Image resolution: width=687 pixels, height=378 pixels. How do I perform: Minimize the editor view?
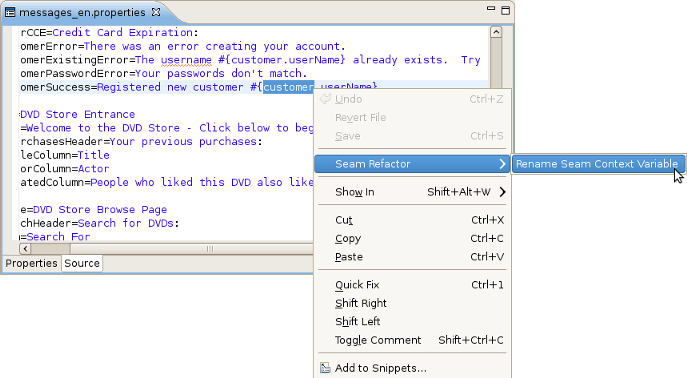[x=491, y=8]
